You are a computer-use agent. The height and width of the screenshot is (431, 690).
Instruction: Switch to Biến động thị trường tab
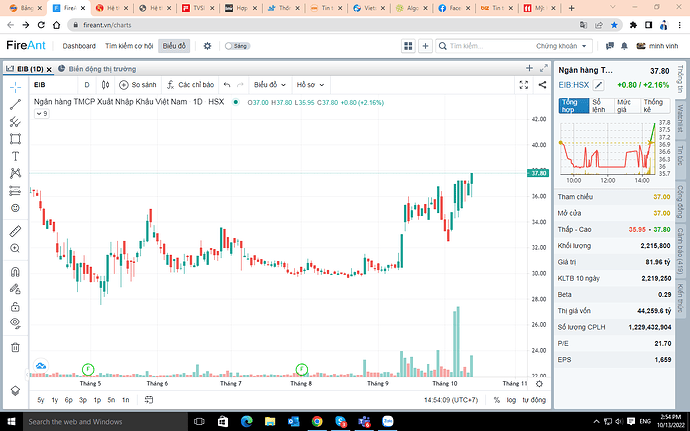point(98,69)
